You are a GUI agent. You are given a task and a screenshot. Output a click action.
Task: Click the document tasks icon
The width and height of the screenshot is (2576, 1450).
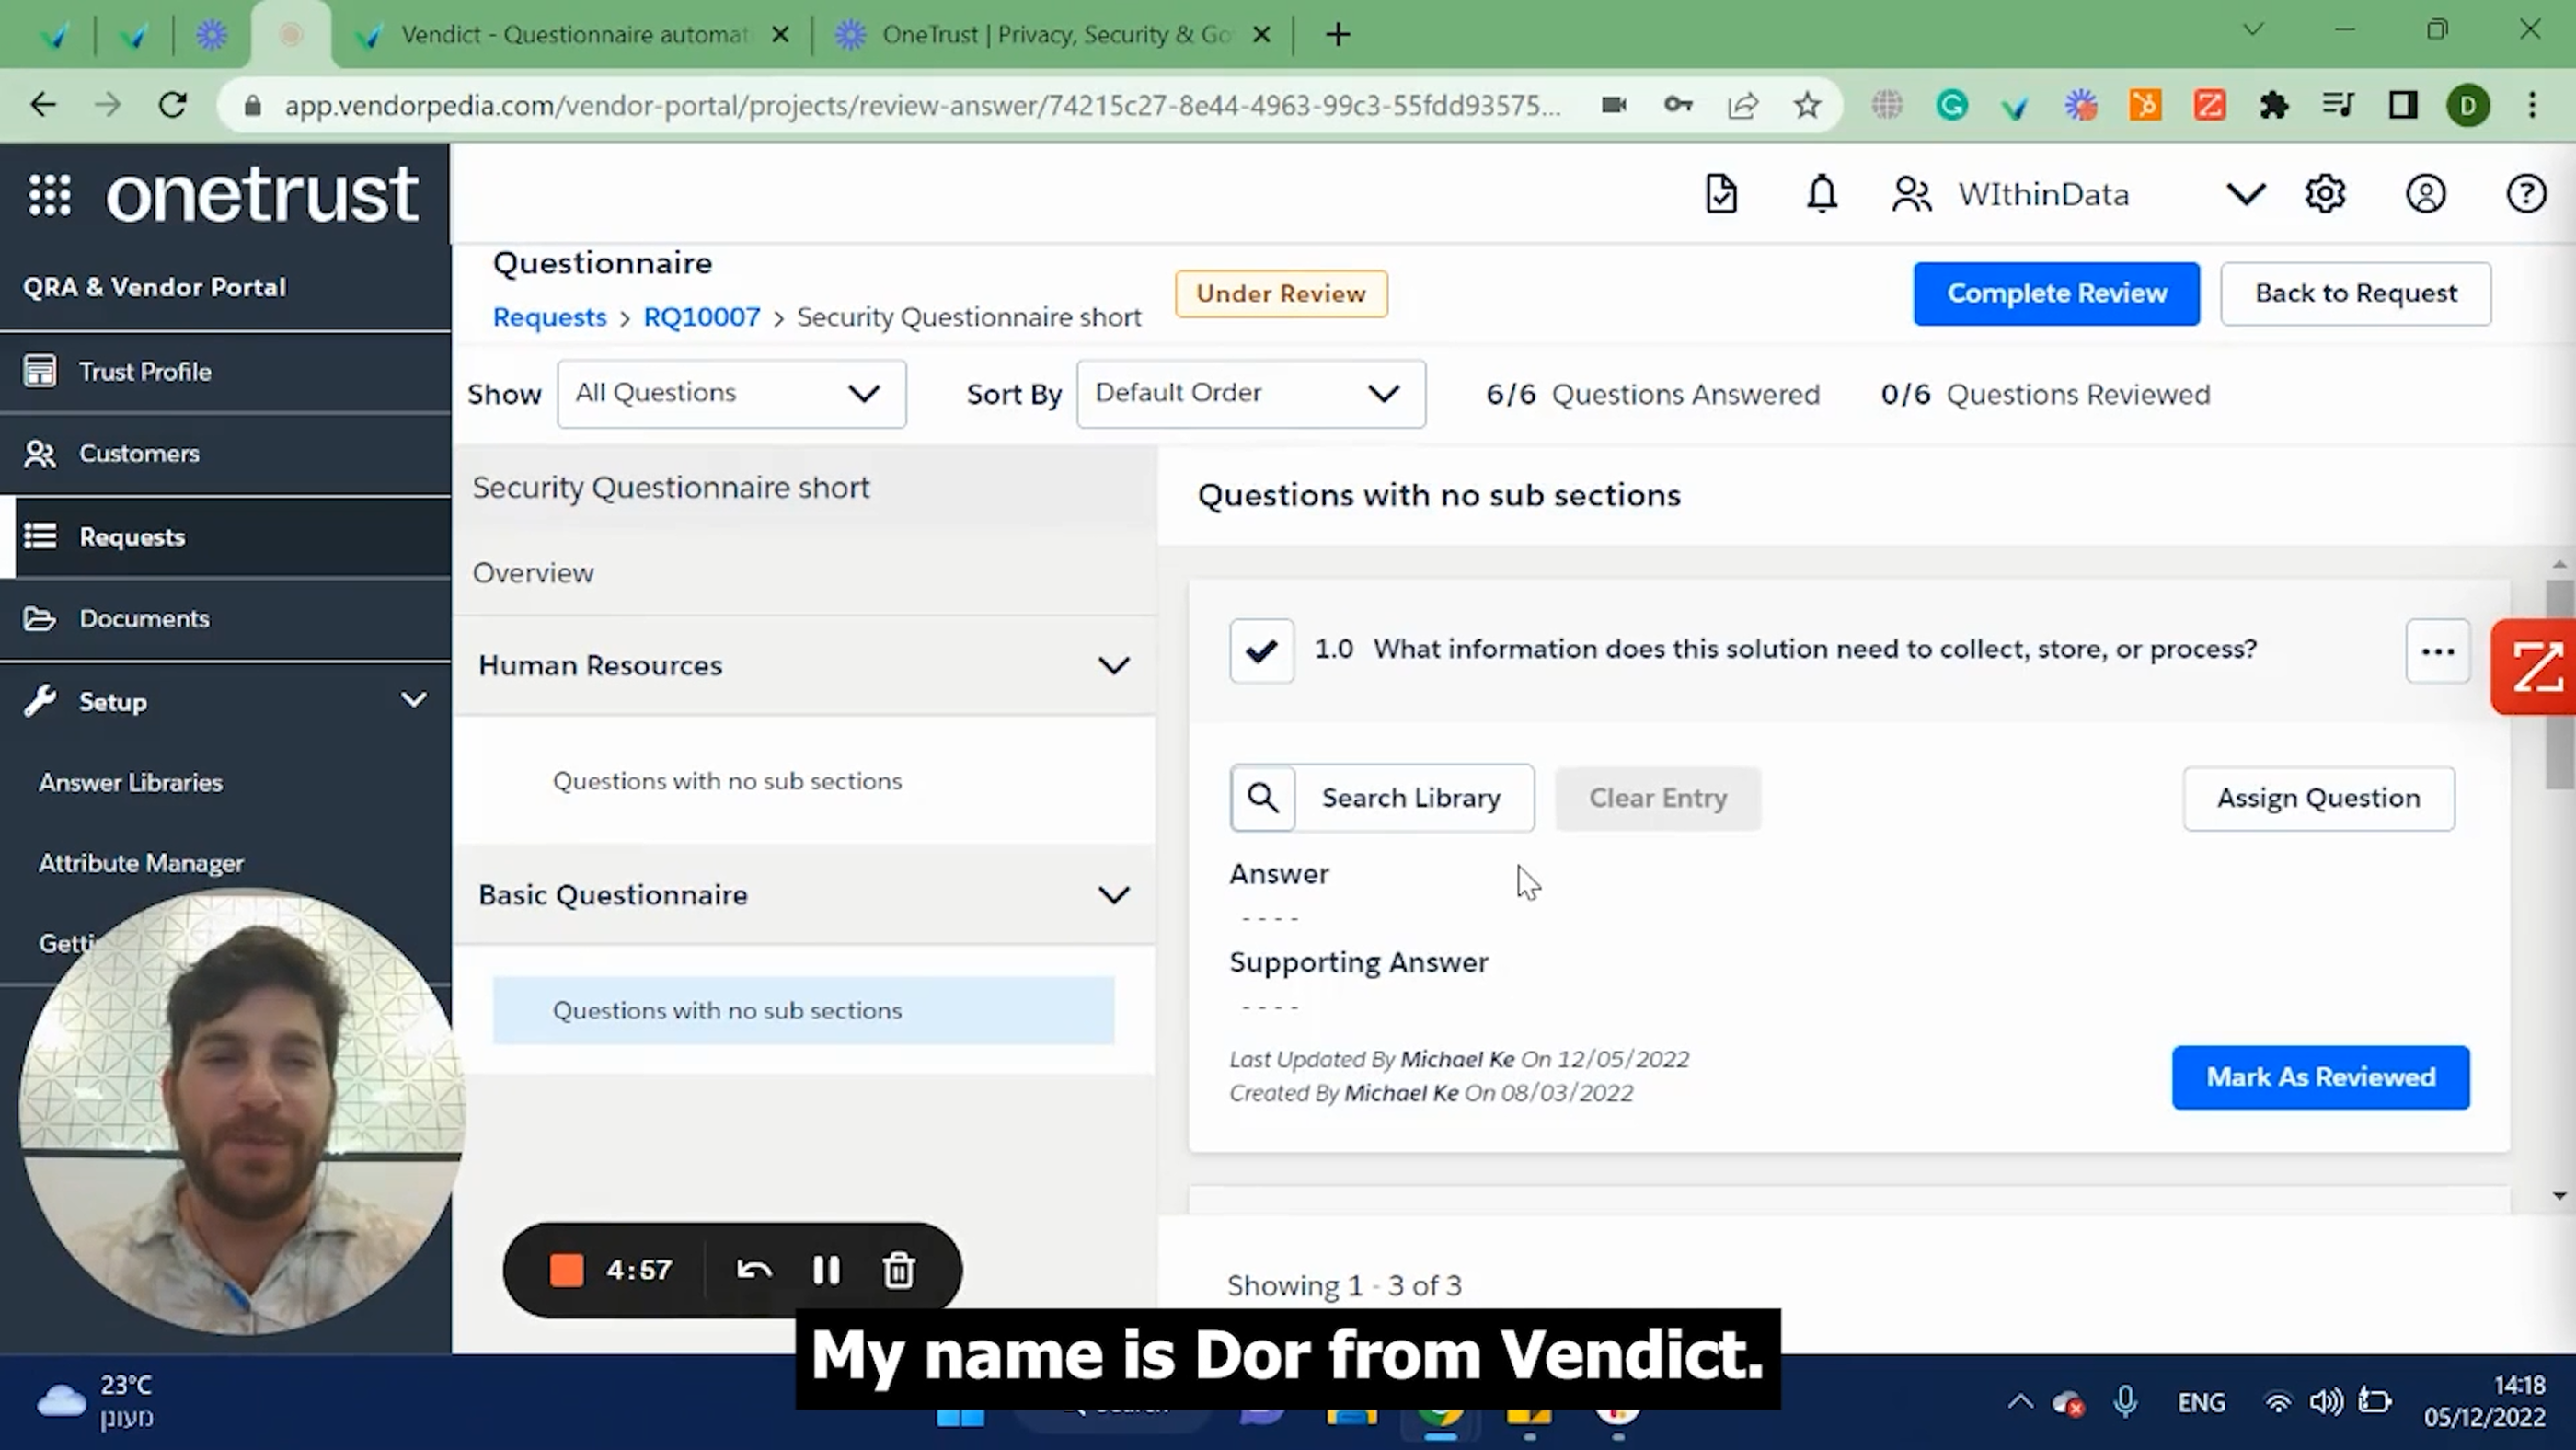pos(1721,194)
